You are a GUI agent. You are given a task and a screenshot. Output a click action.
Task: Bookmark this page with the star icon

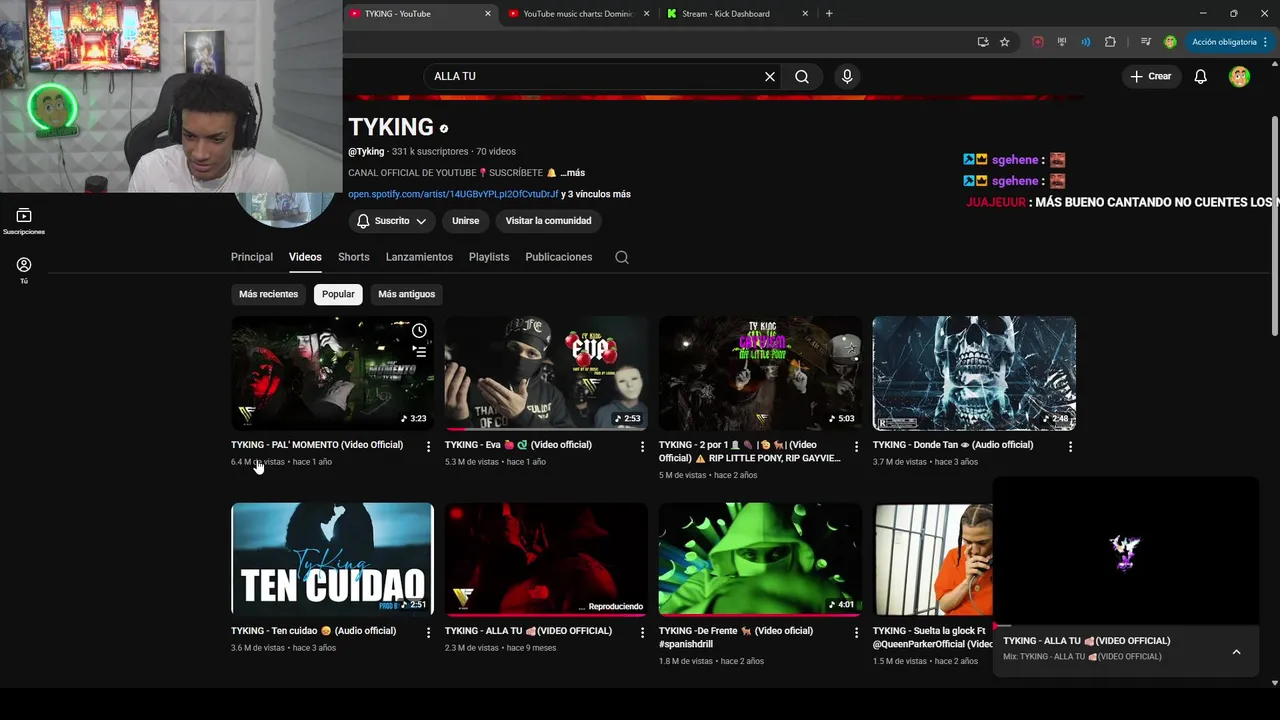coord(1005,42)
